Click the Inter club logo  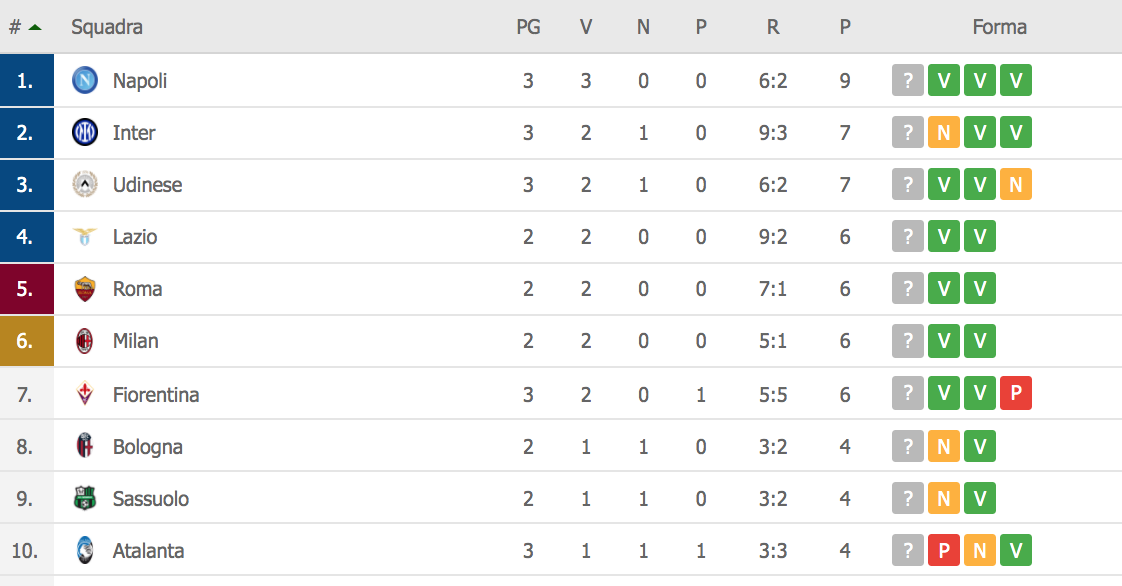click(85, 133)
